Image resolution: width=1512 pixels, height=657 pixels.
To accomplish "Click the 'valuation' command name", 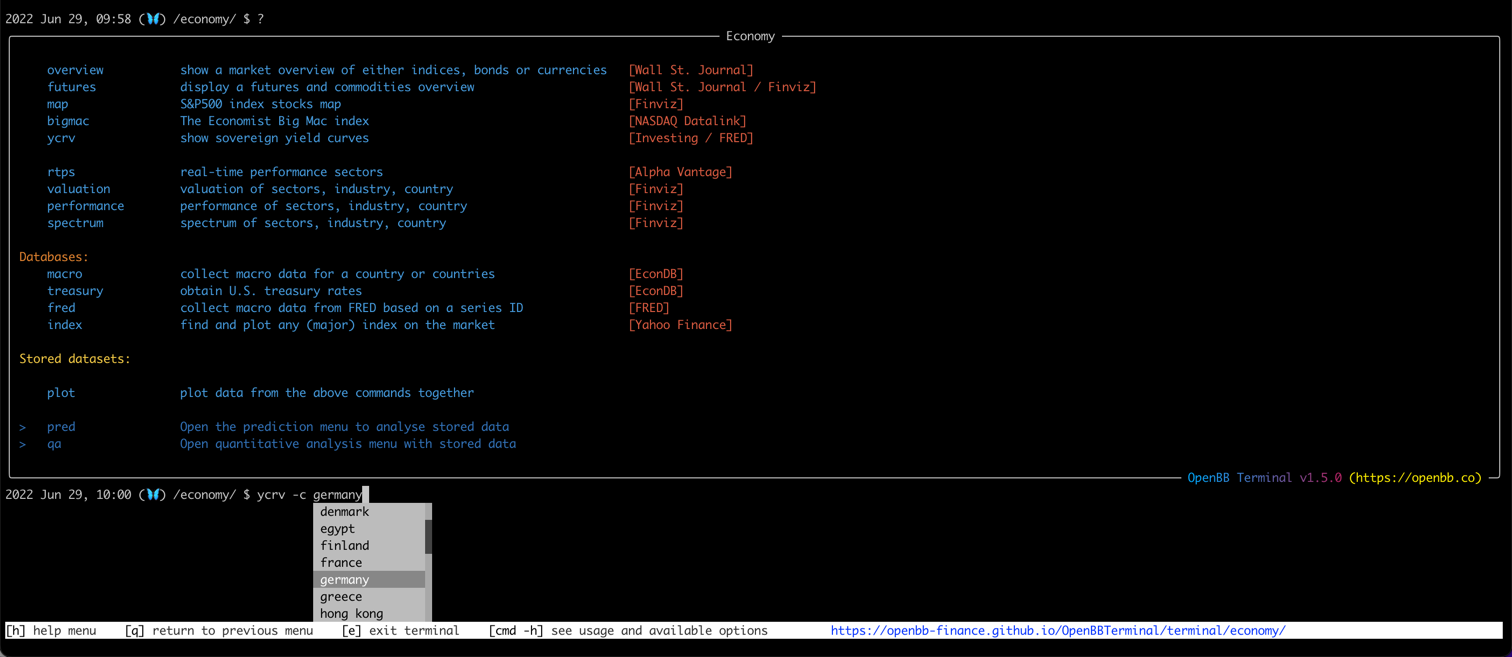I will click(79, 189).
